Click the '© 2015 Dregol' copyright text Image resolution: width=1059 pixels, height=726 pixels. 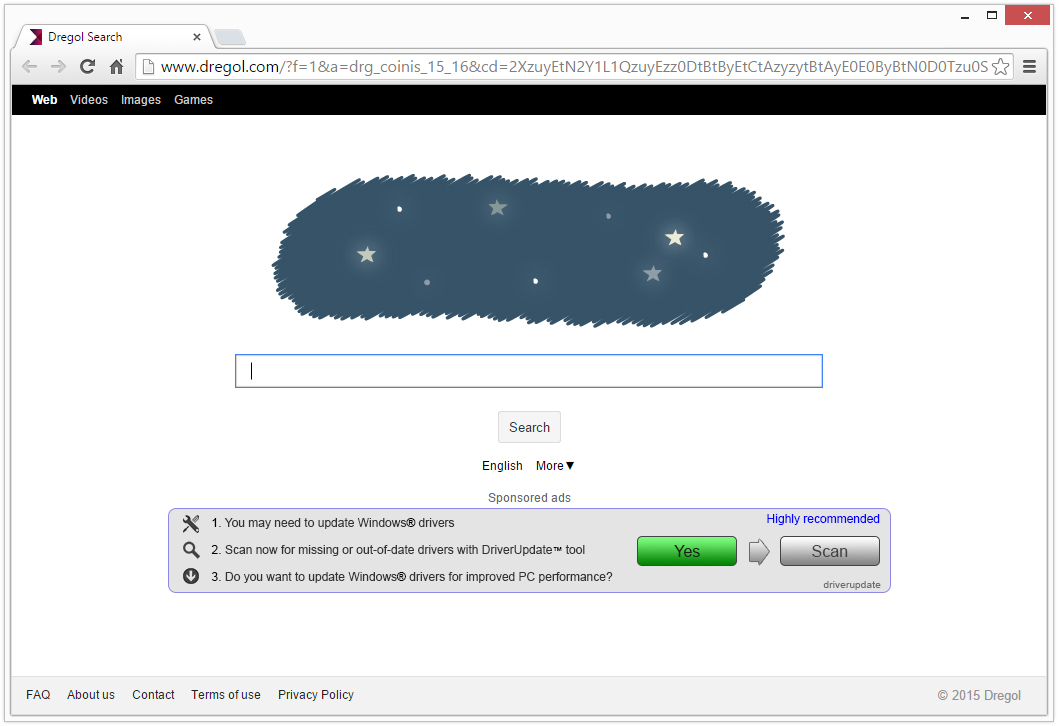979,696
